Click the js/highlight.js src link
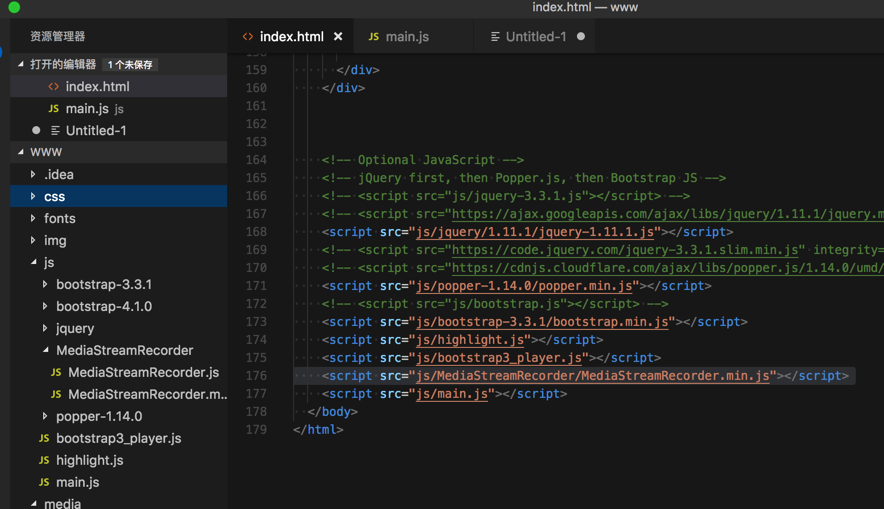 tap(470, 340)
